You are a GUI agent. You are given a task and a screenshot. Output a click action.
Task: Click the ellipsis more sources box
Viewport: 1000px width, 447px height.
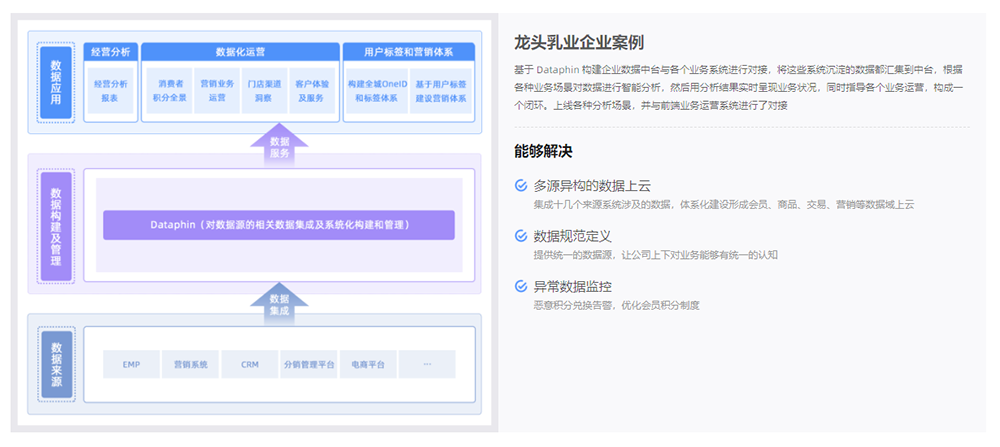click(x=427, y=365)
